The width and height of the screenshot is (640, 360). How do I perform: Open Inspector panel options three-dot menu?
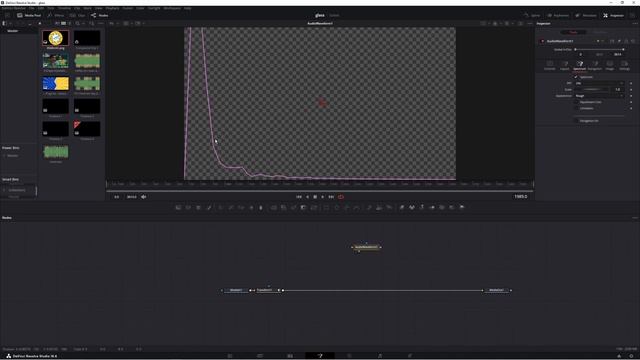[x=635, y=24]
